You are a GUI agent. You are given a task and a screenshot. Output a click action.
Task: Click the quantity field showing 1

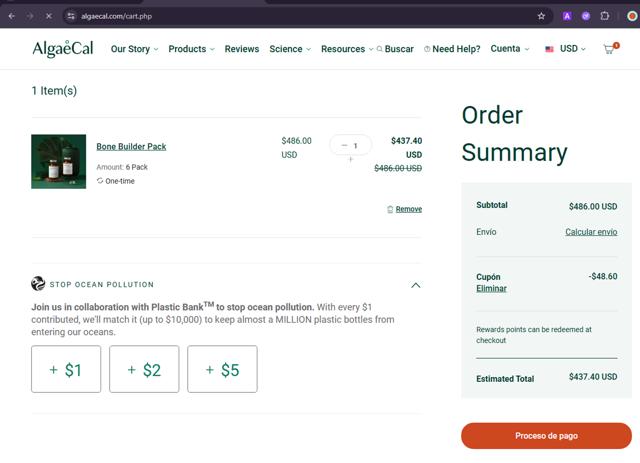coord(356,146)
